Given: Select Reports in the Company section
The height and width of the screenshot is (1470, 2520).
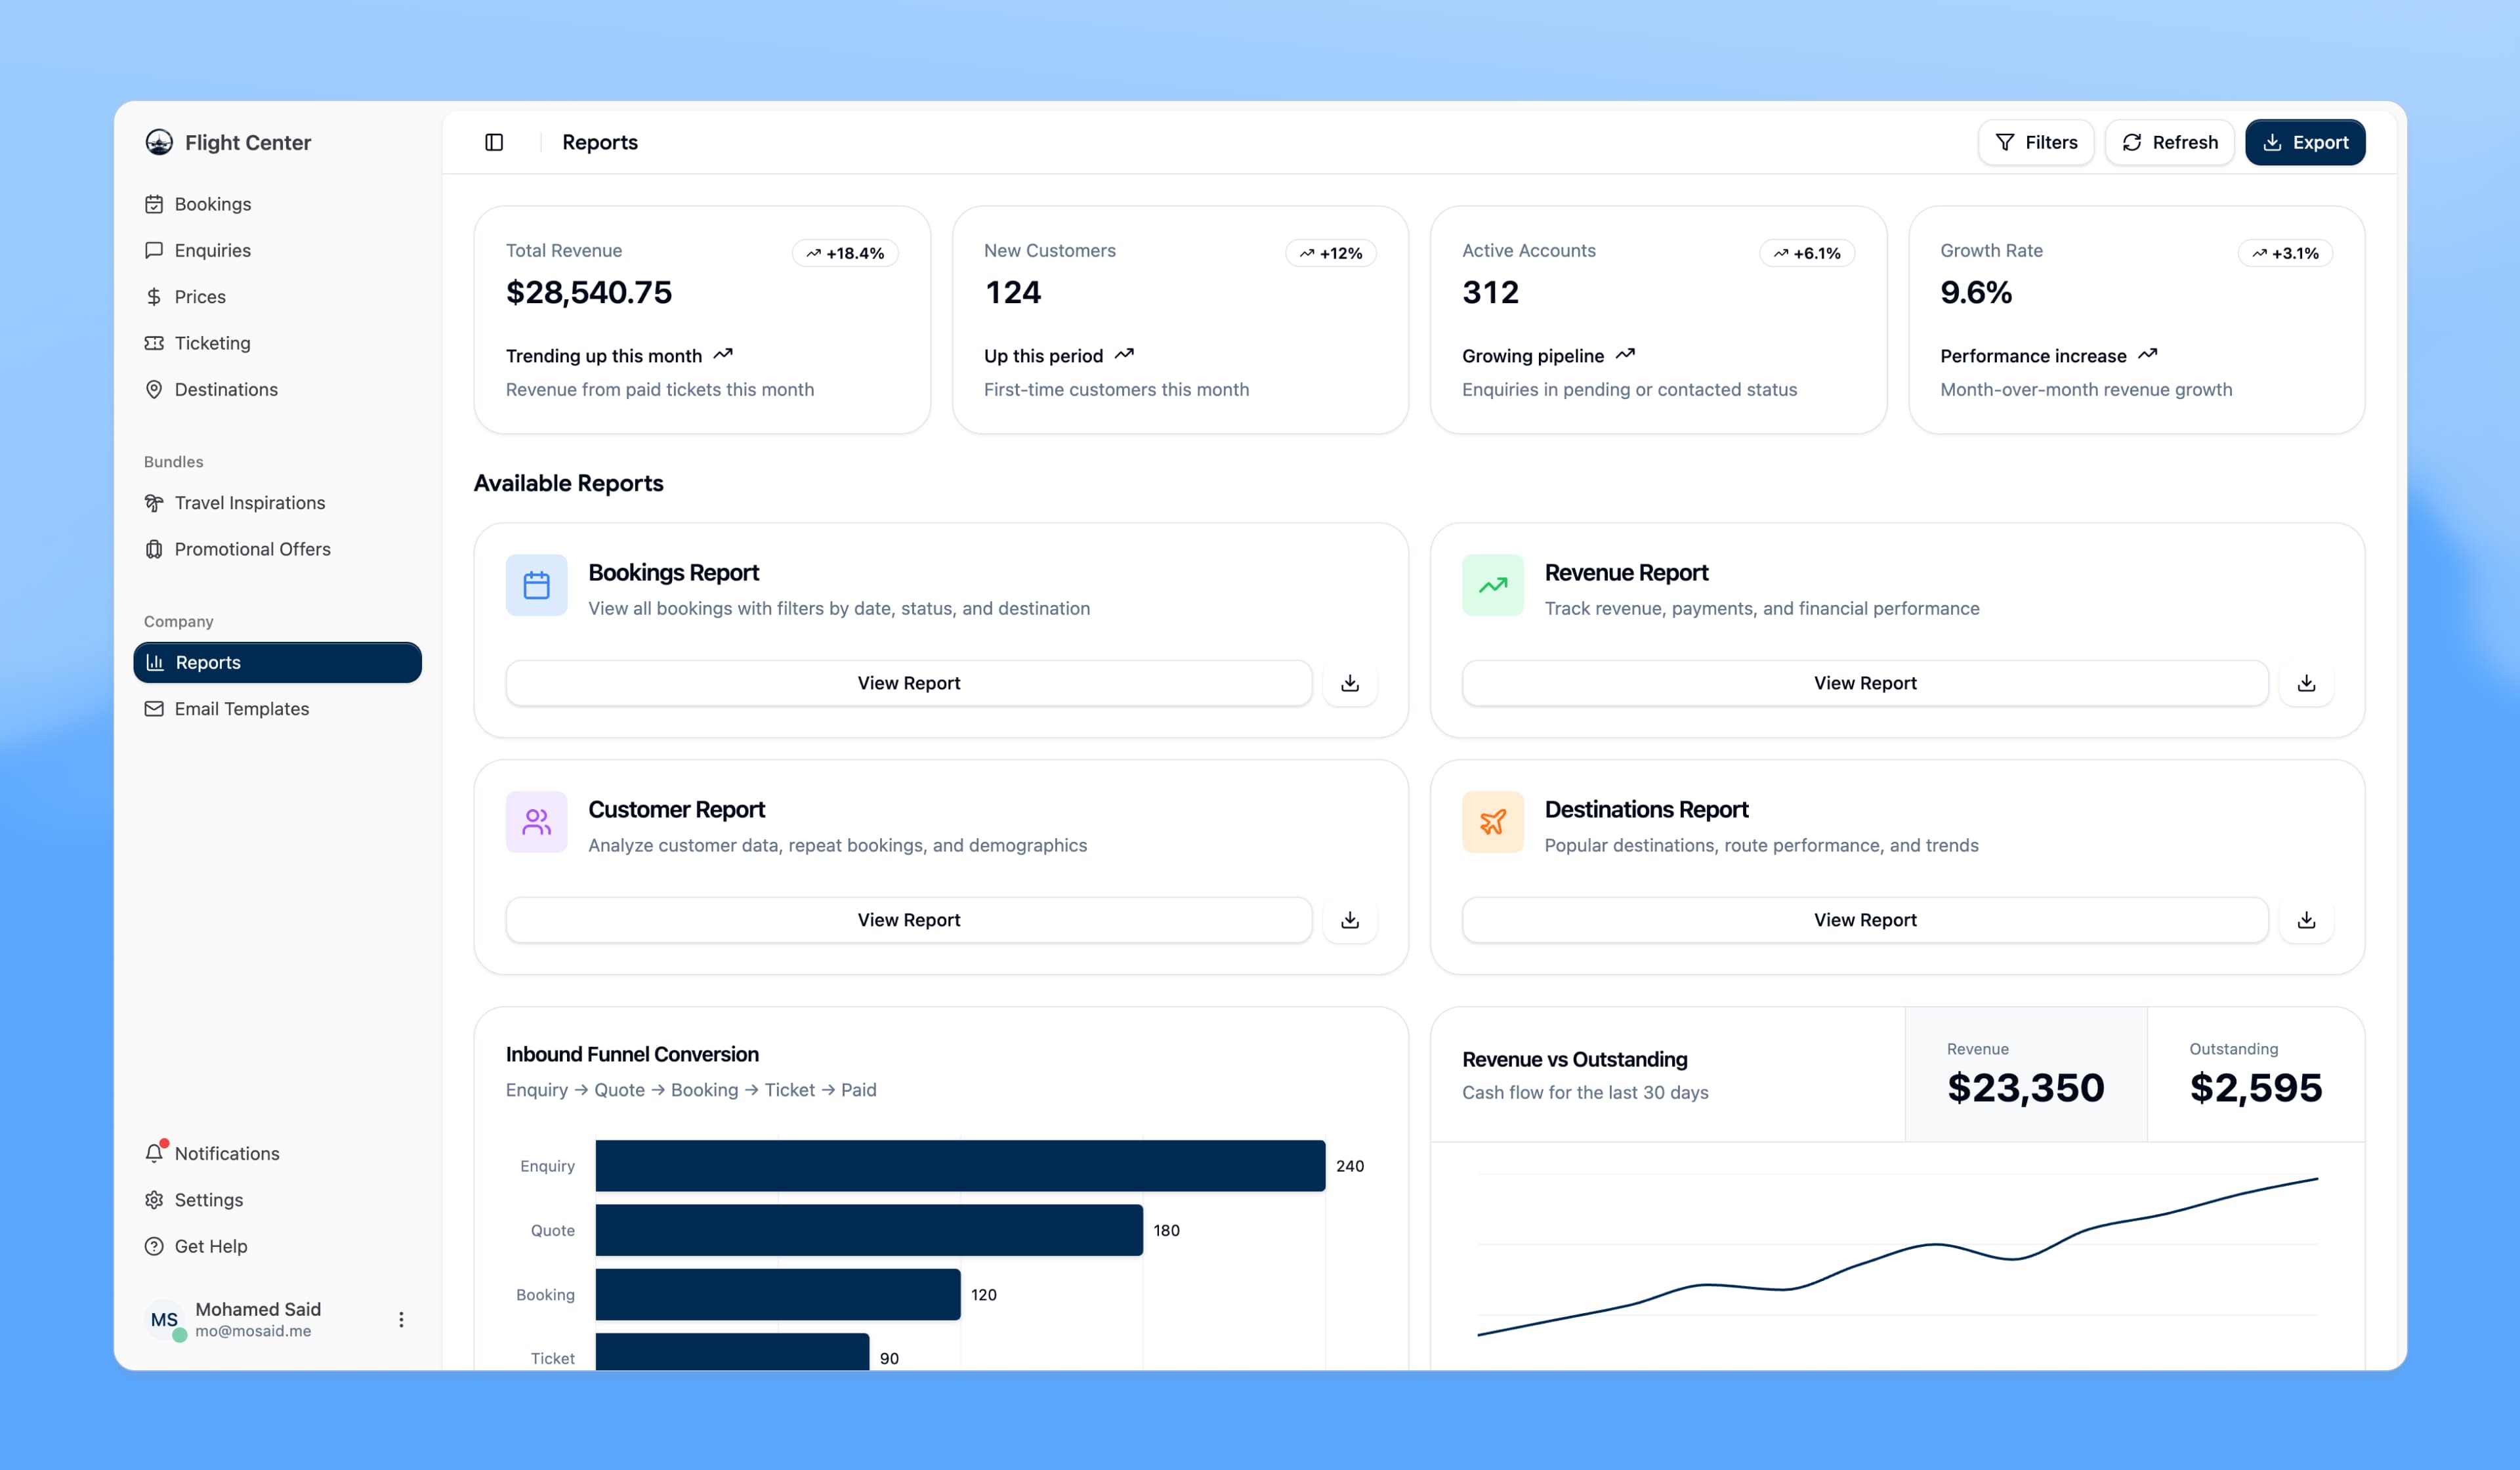Looking at the screenshot, I should (207, 662).
